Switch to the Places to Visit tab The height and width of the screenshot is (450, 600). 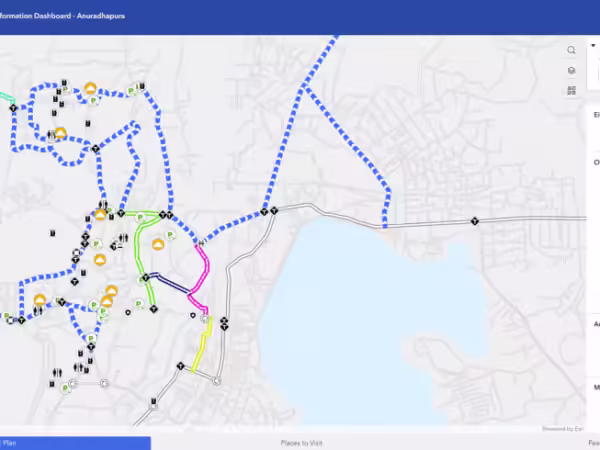point(301,442)
